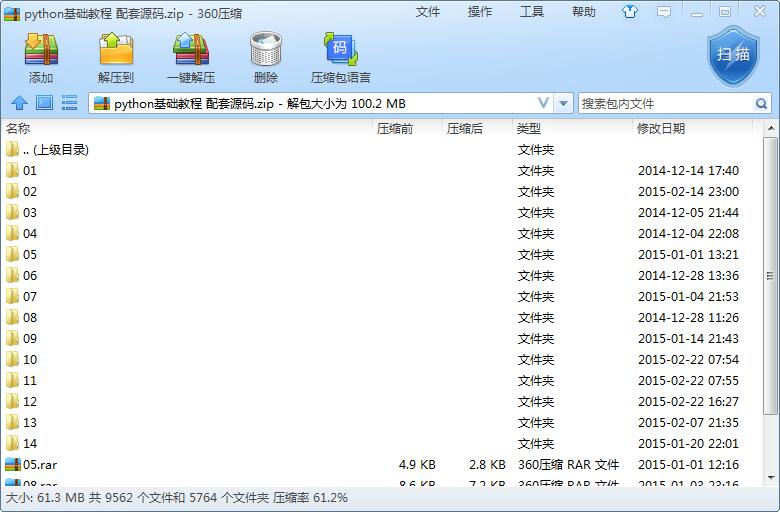This screenshot has height=512, width=780.
Task: Select the folder named 07
Action: coord(30,297)
